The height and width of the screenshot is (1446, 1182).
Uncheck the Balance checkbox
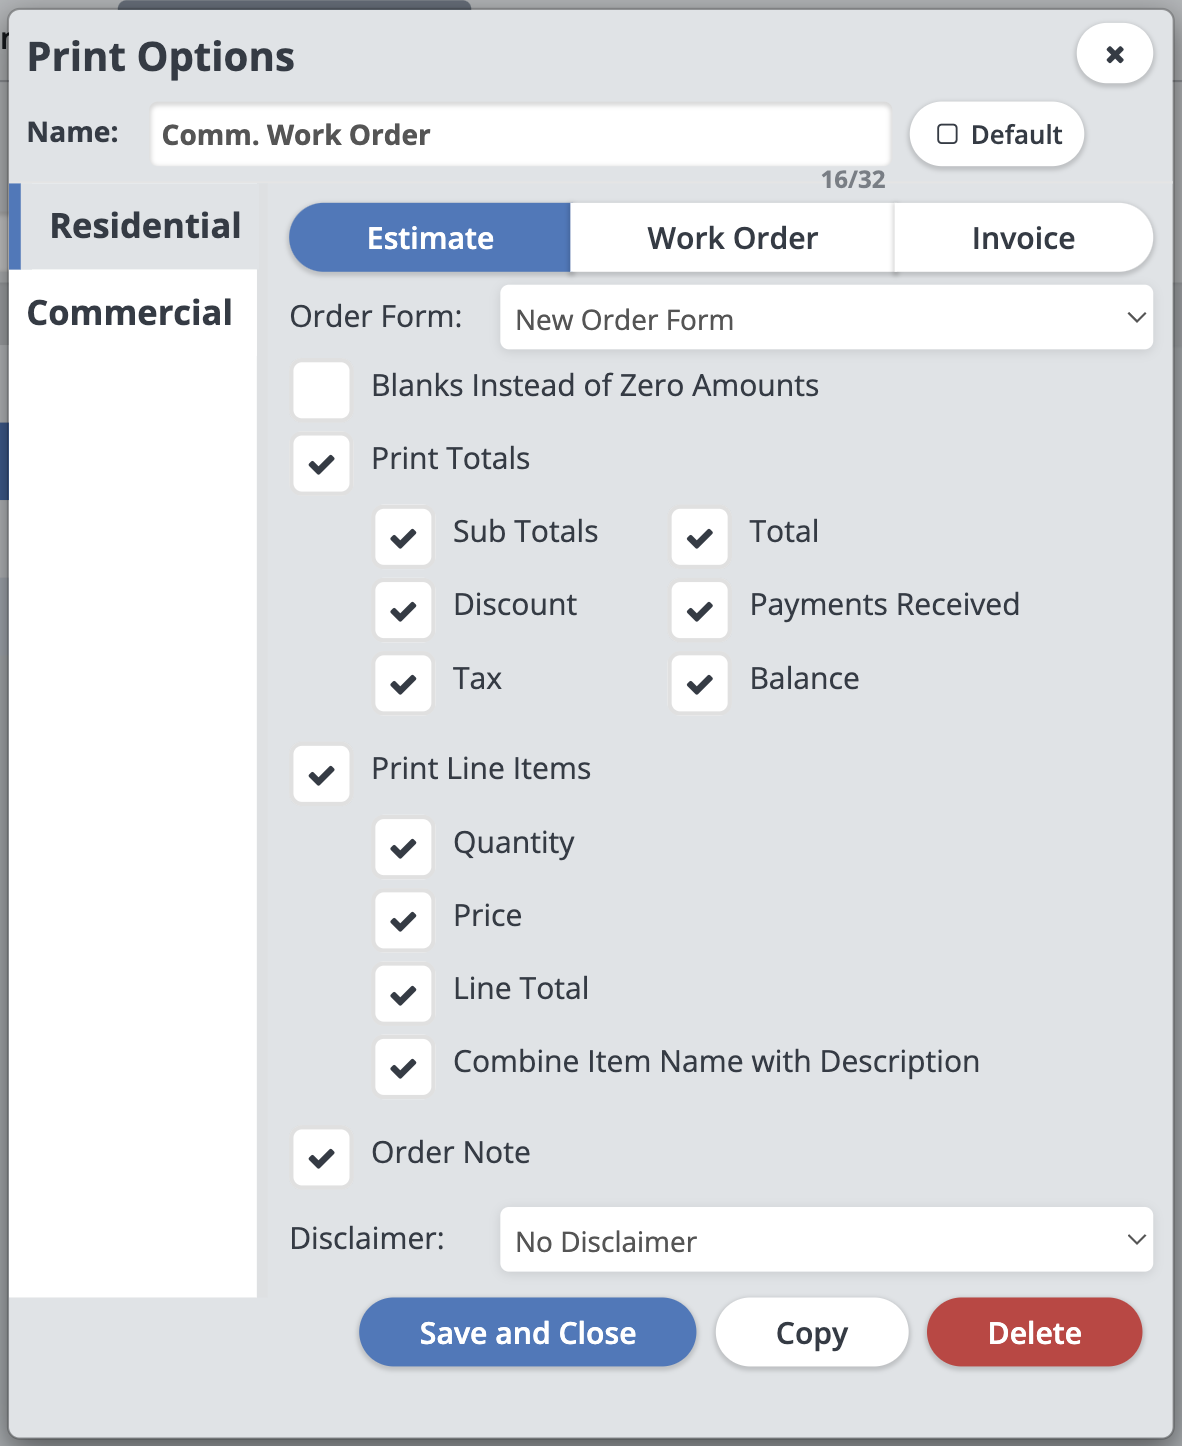(x=700, y=684)
